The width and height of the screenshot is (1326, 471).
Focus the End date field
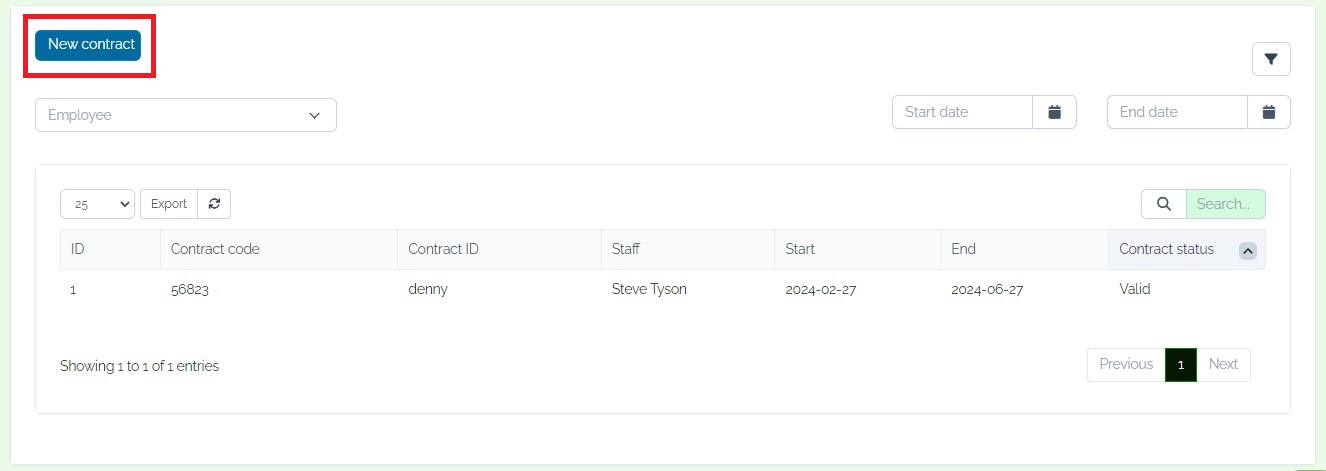pyautogui.click(x=1177, y=112)
